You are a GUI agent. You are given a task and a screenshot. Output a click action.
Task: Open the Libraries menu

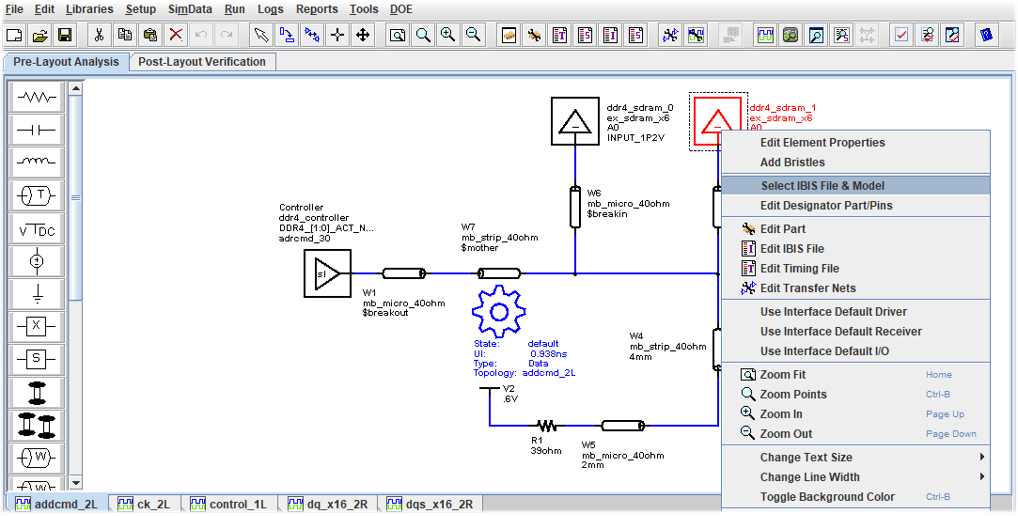point(90,9)
